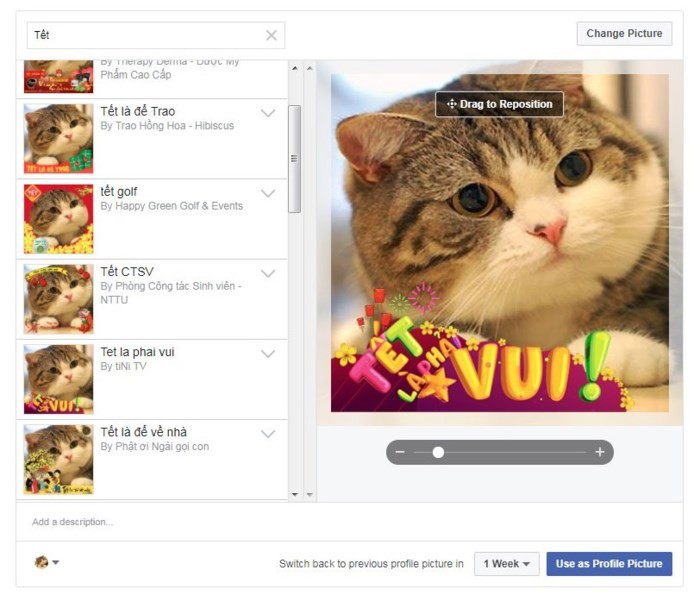The width and height of the screenshot is (700, 595).
Task: Click the Change Picture button
Action: pos(624,33)
